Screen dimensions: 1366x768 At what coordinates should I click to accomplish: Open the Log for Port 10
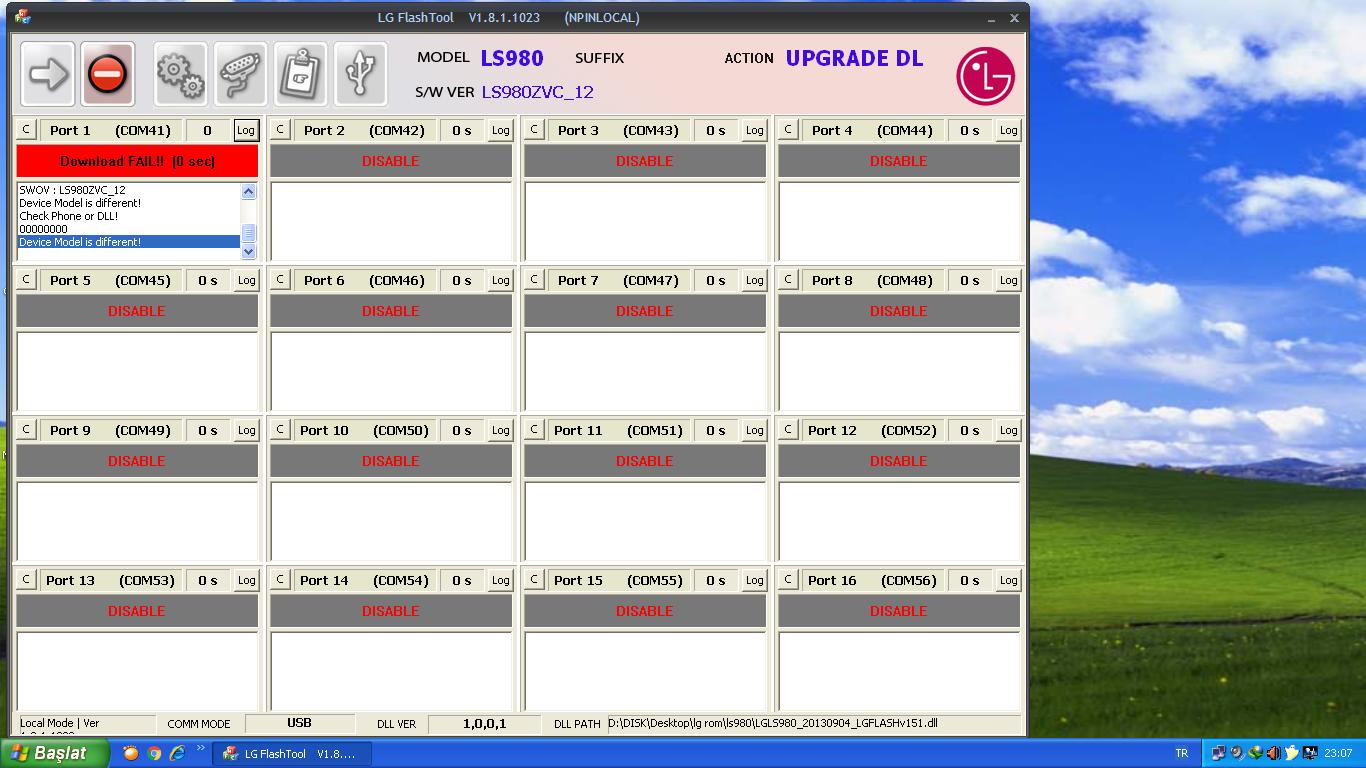(x=500, y=430)
